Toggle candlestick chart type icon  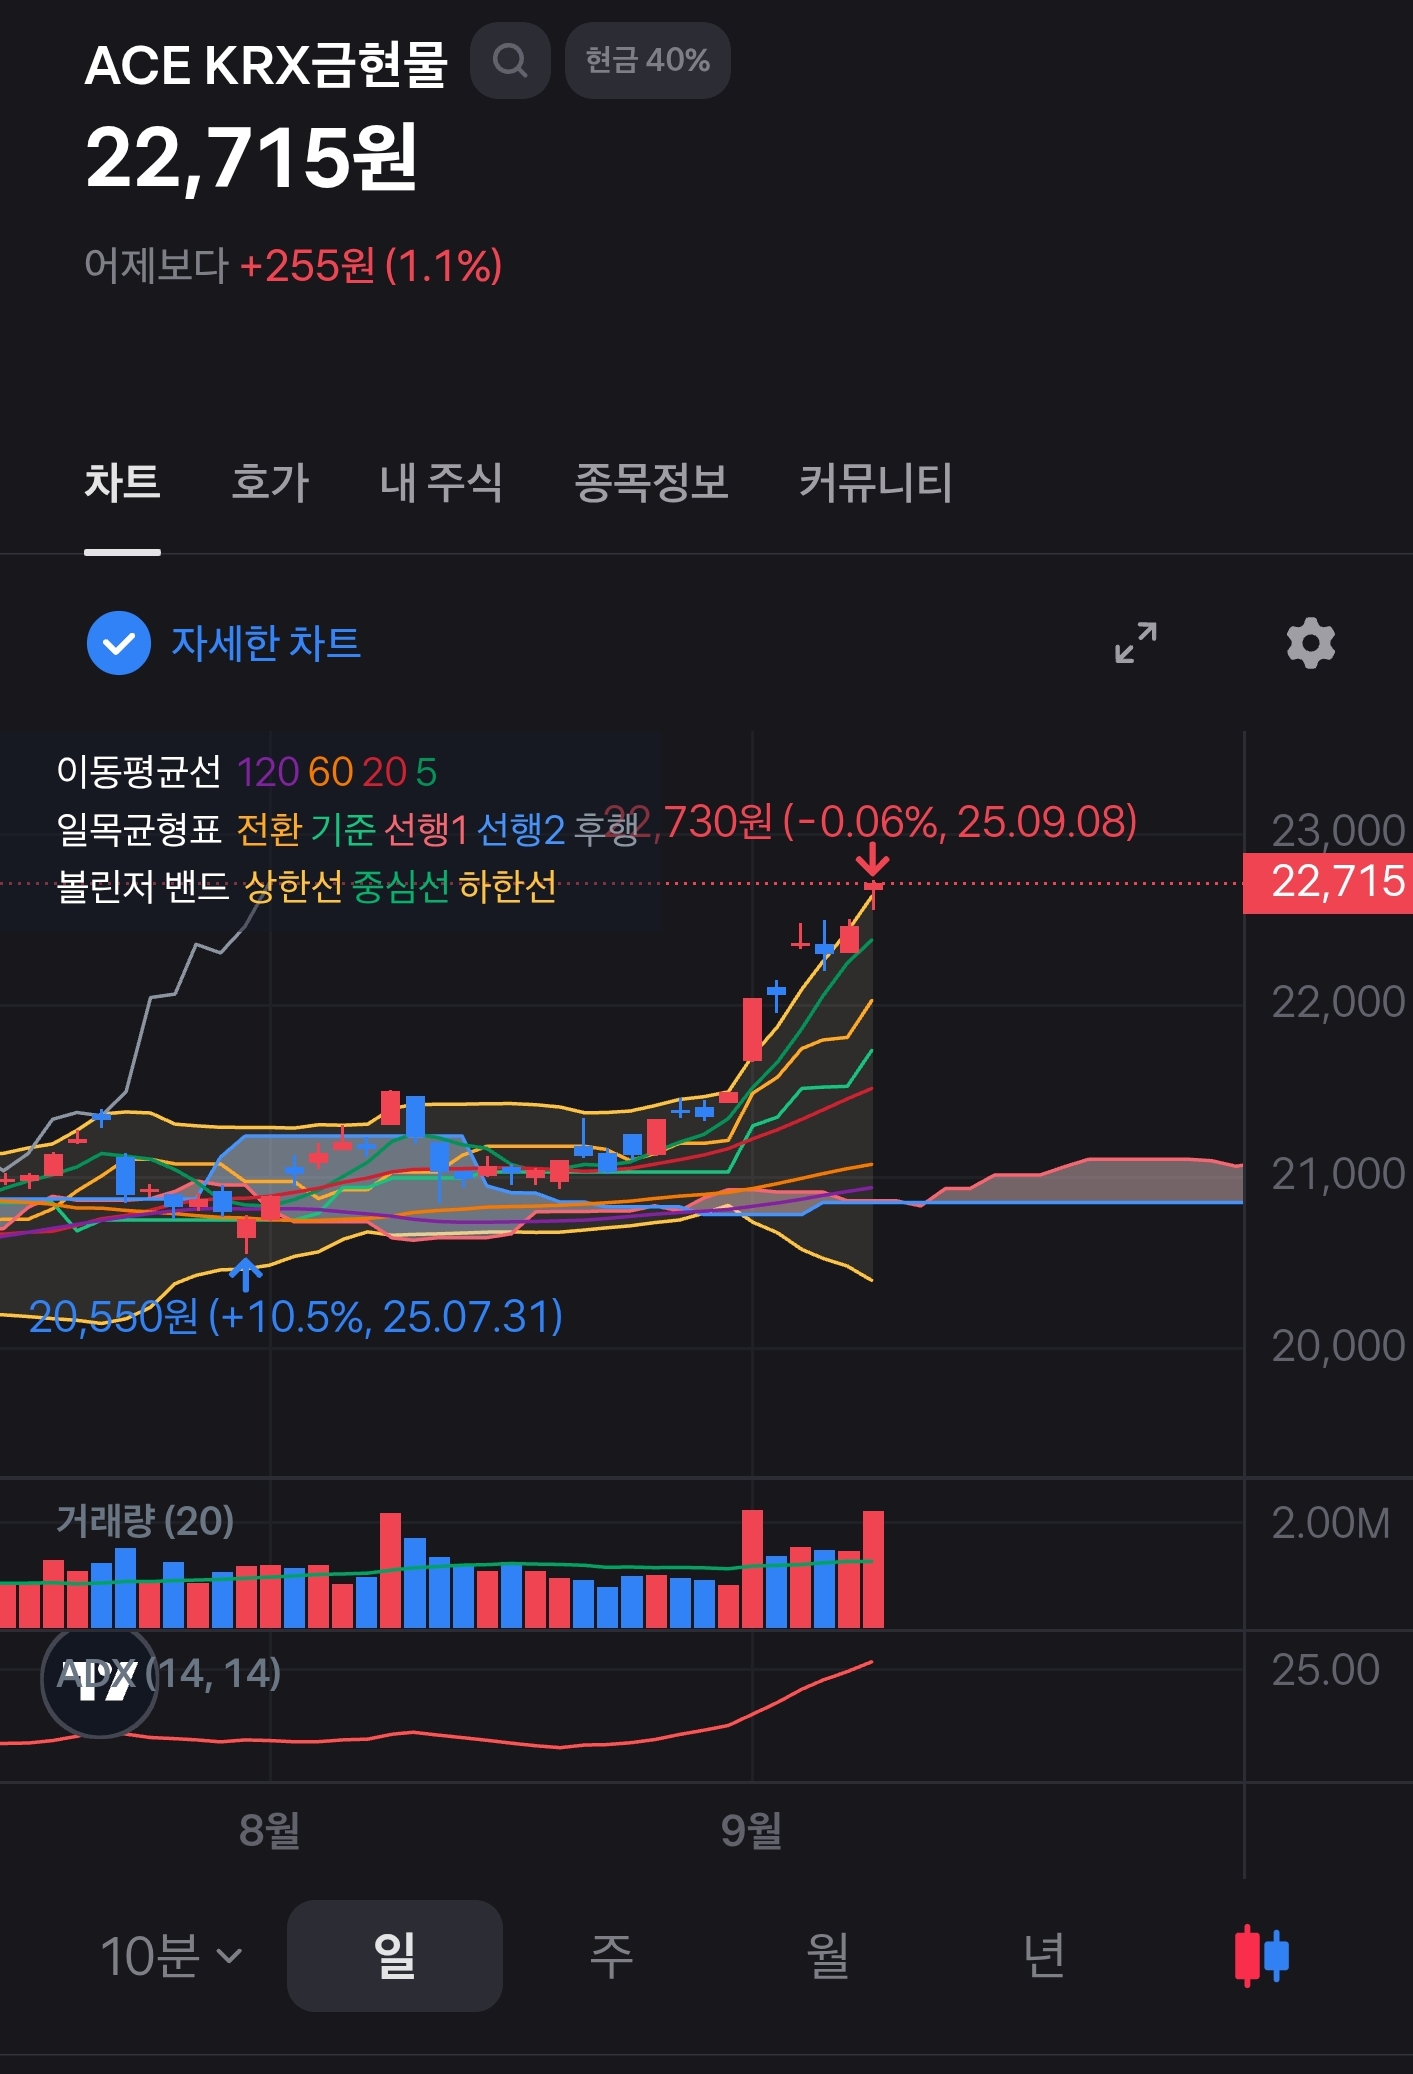1261,1955
